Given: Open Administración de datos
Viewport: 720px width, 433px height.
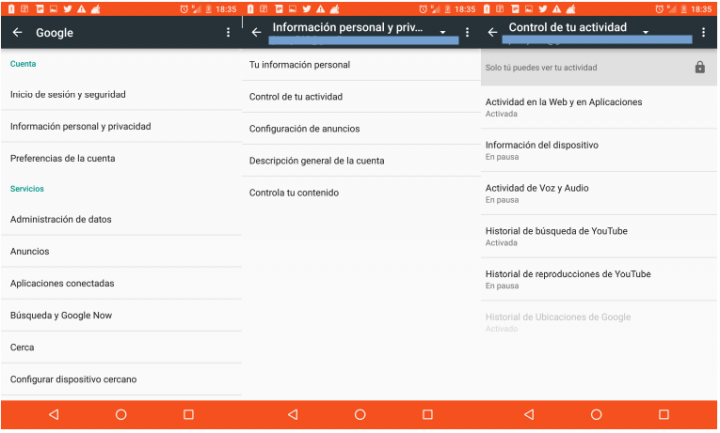Looking at the screenshot, I should 121,219.
